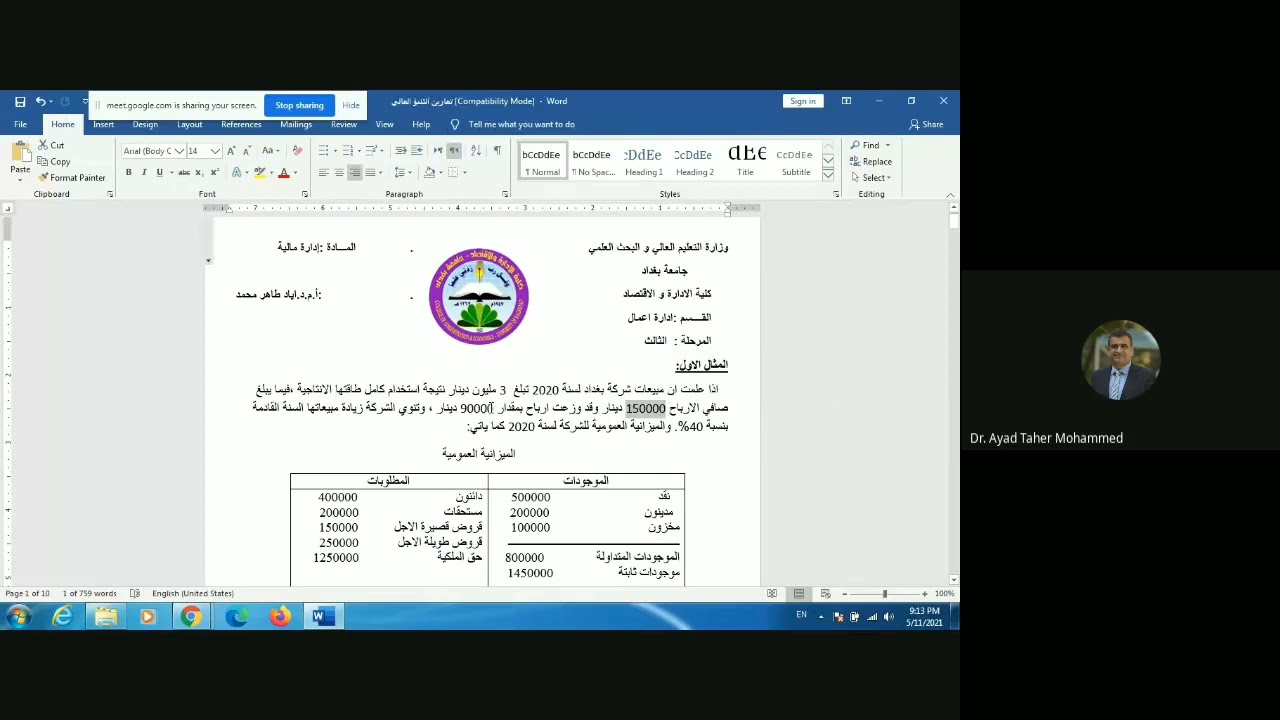Image resolution: width=1280 pixels, height=720 pixels.
Task: Open Windows Start menu
Action: (18, 617)
